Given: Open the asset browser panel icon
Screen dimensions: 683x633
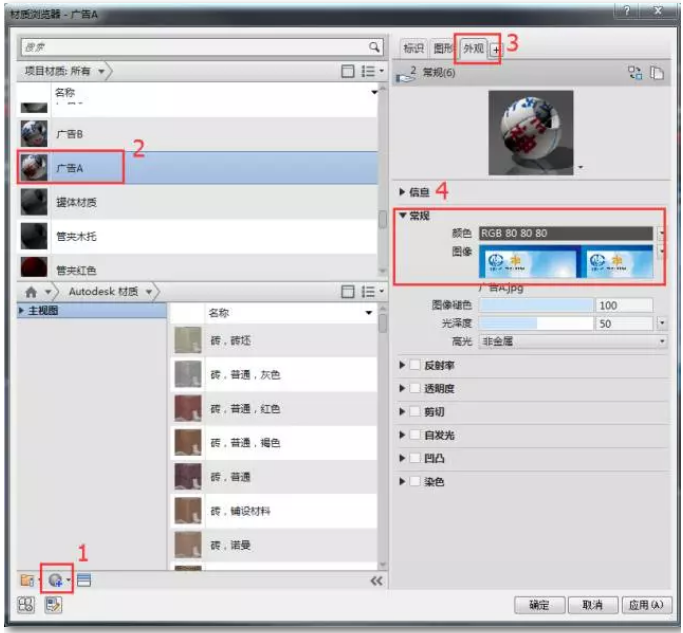Looking at the screenshot, I should pyautogui.click(x=84, y=580).
